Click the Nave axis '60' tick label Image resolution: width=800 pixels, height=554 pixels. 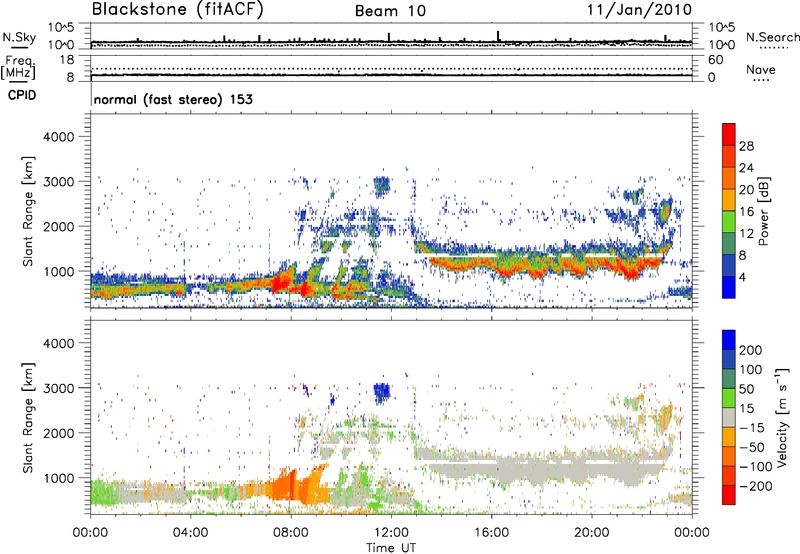[715, 60]
